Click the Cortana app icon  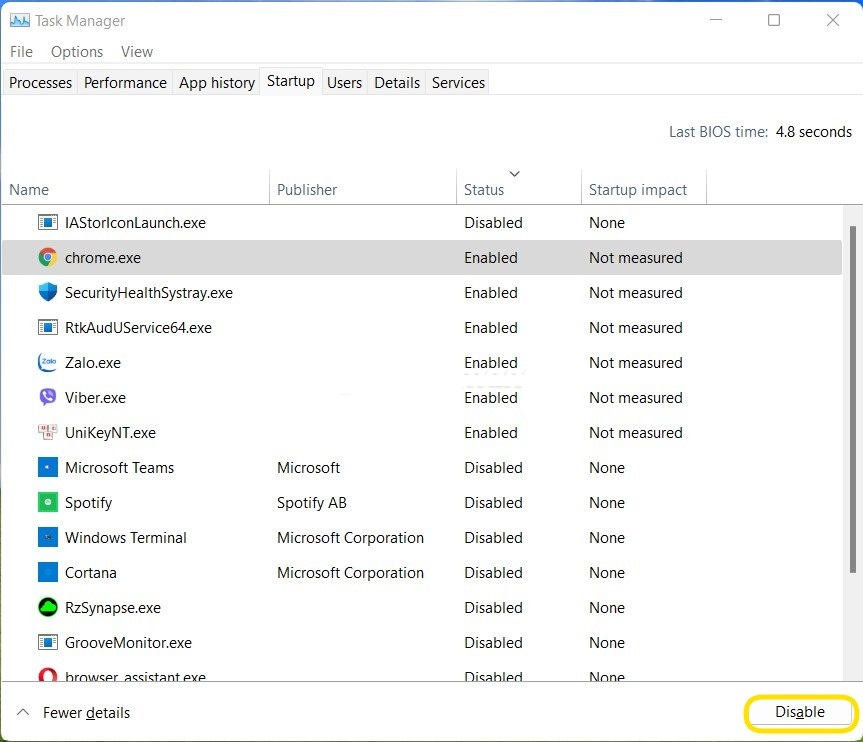click(x=47, y=572)
